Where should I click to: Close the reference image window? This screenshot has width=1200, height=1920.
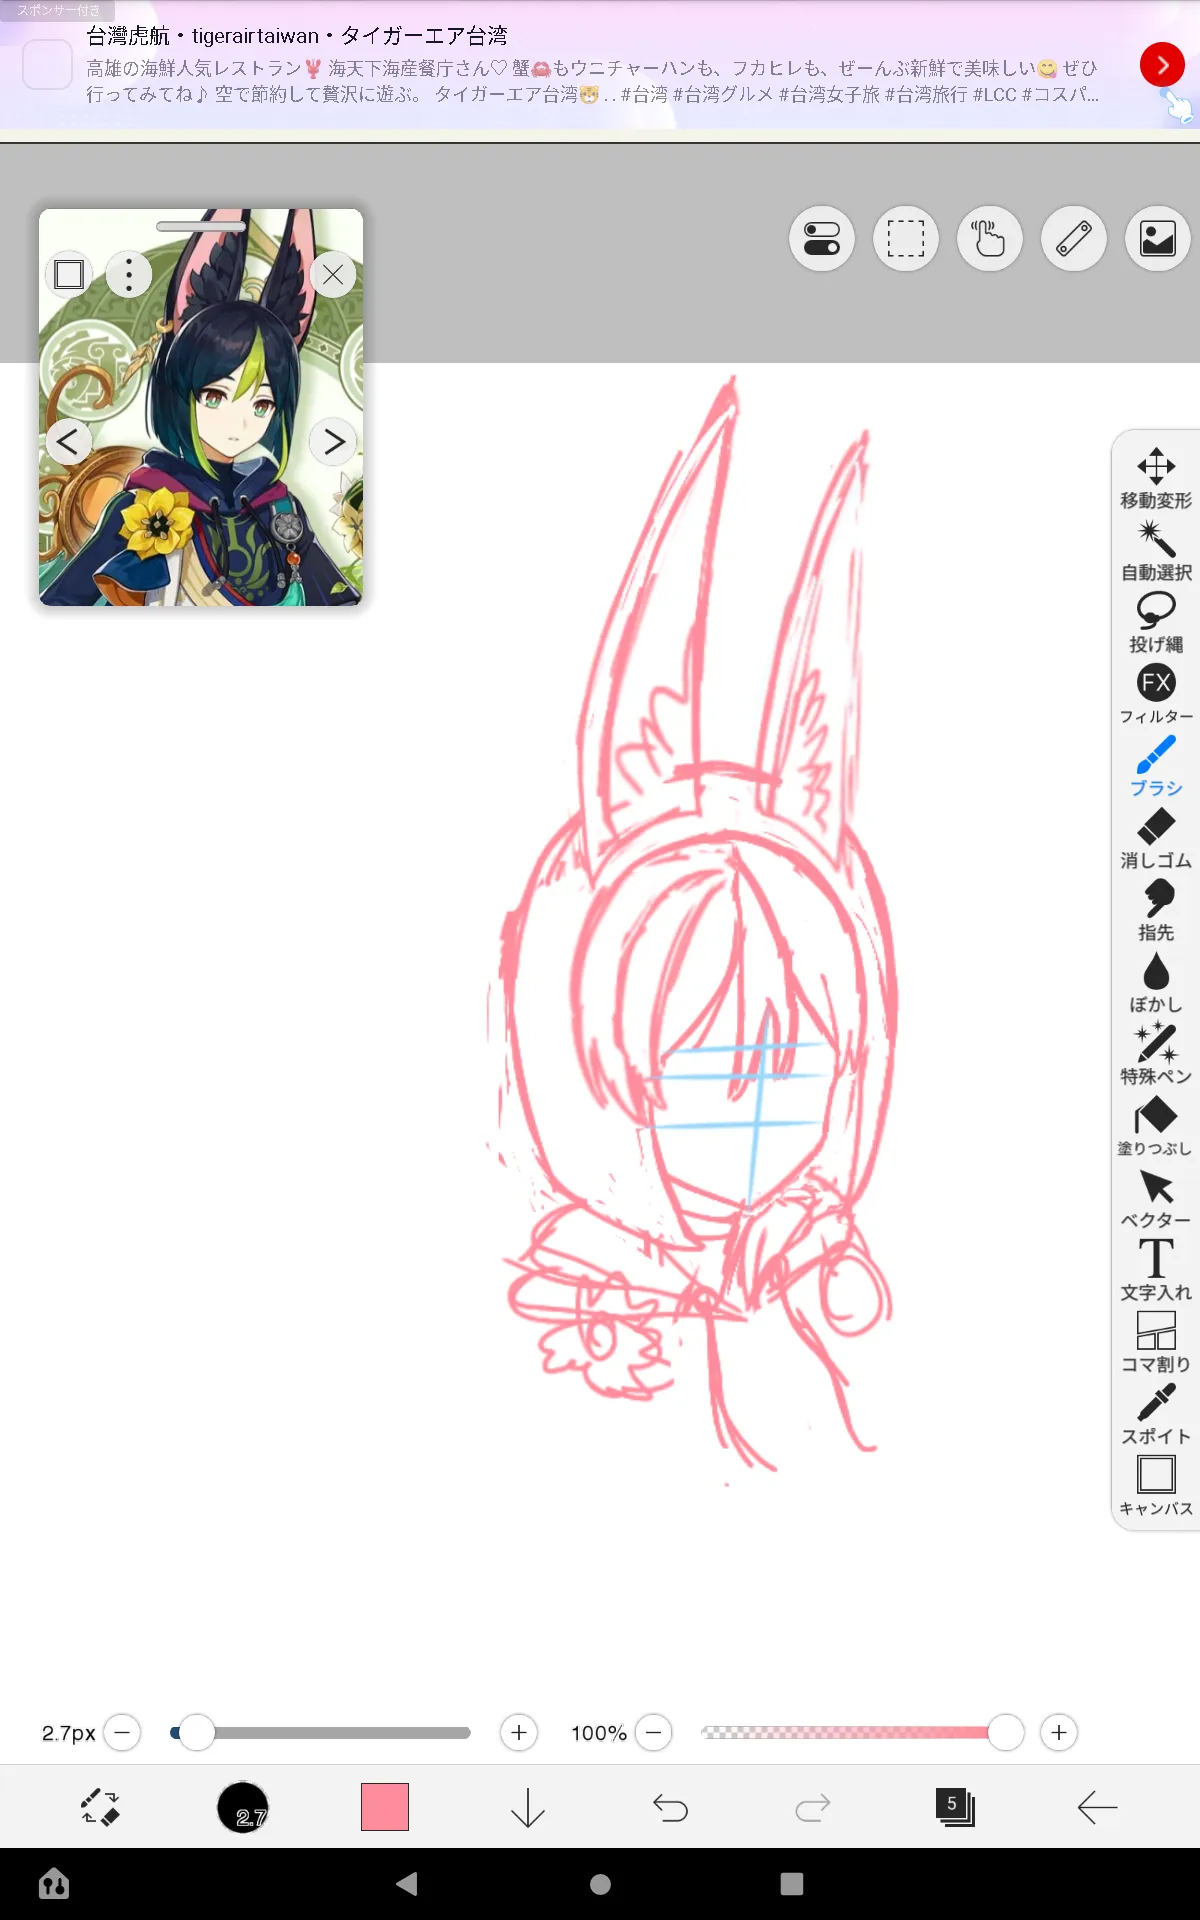(333, 274)
